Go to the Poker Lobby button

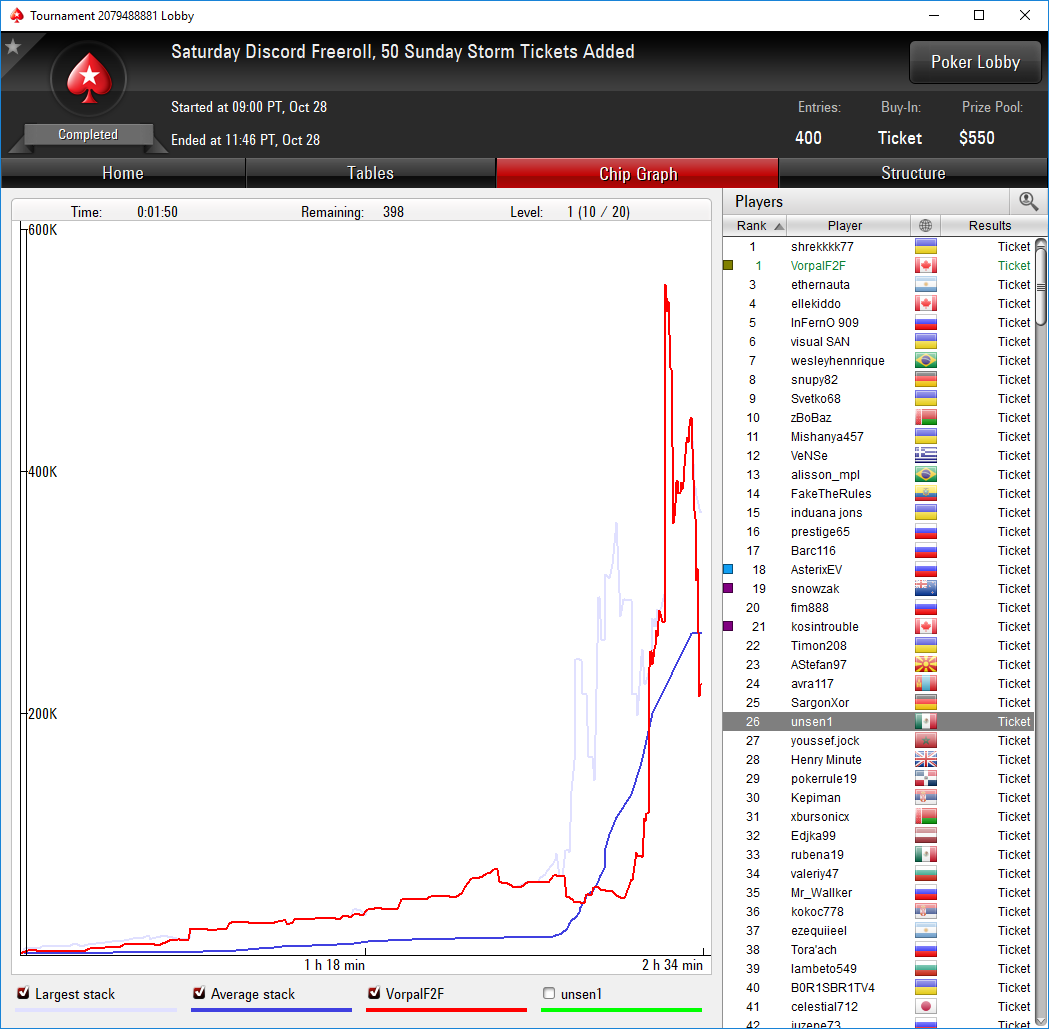(x=975, y=62)
